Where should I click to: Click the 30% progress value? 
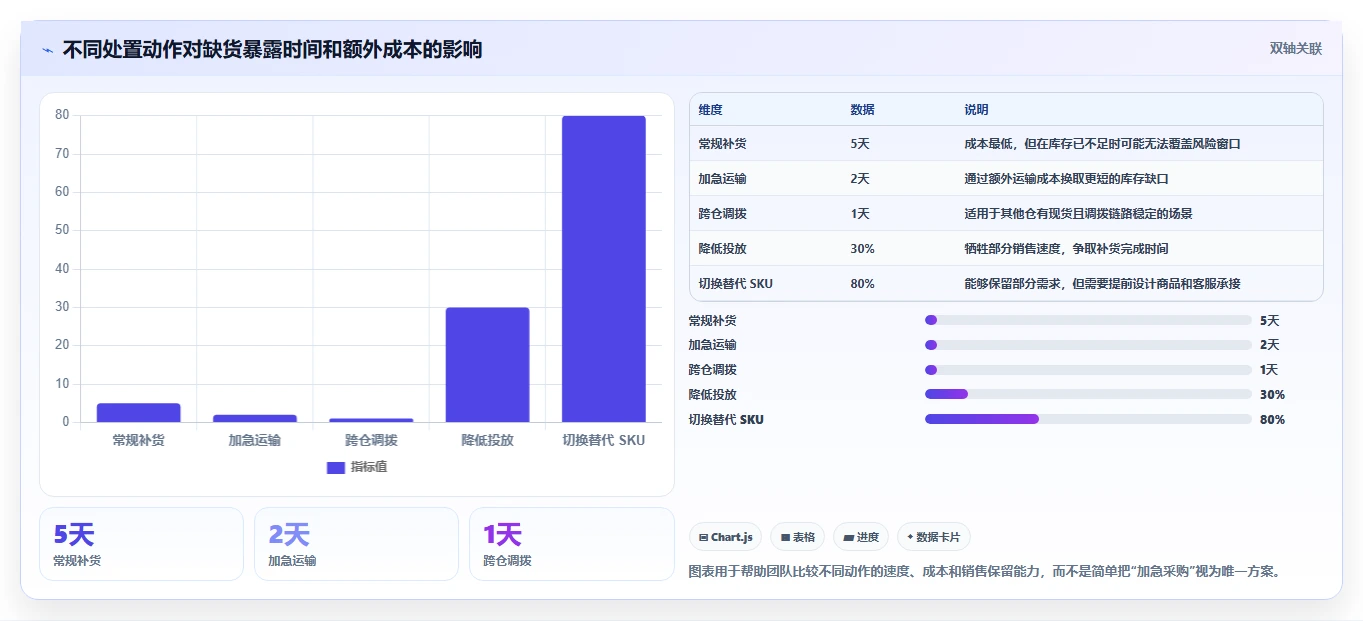pos(1273,395)
